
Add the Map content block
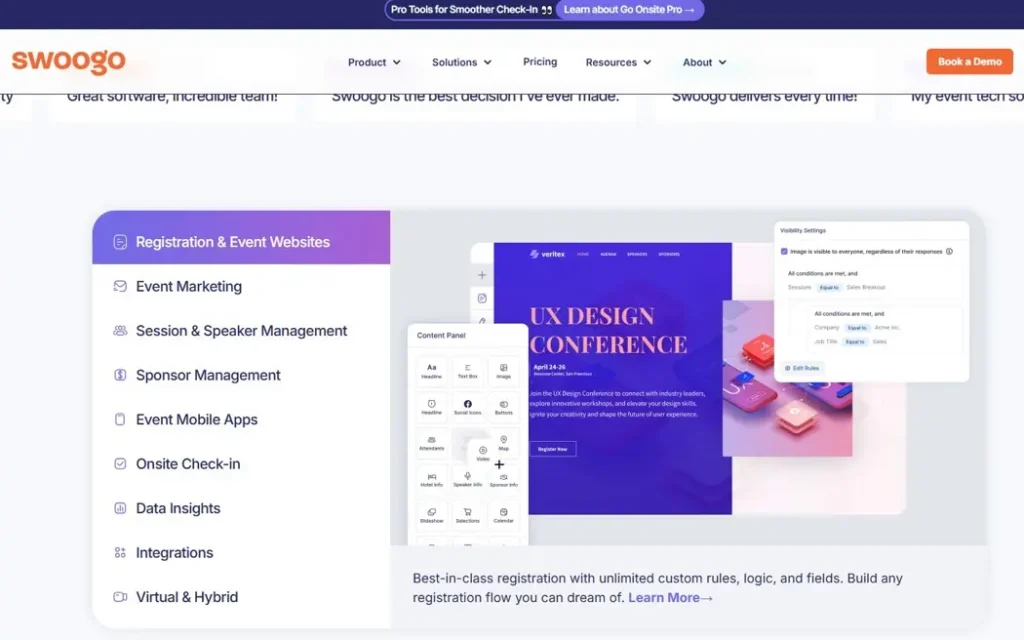[504, 443]
